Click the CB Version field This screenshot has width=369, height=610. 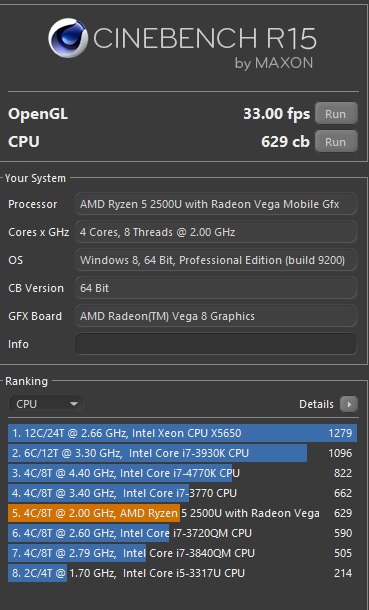216,288
